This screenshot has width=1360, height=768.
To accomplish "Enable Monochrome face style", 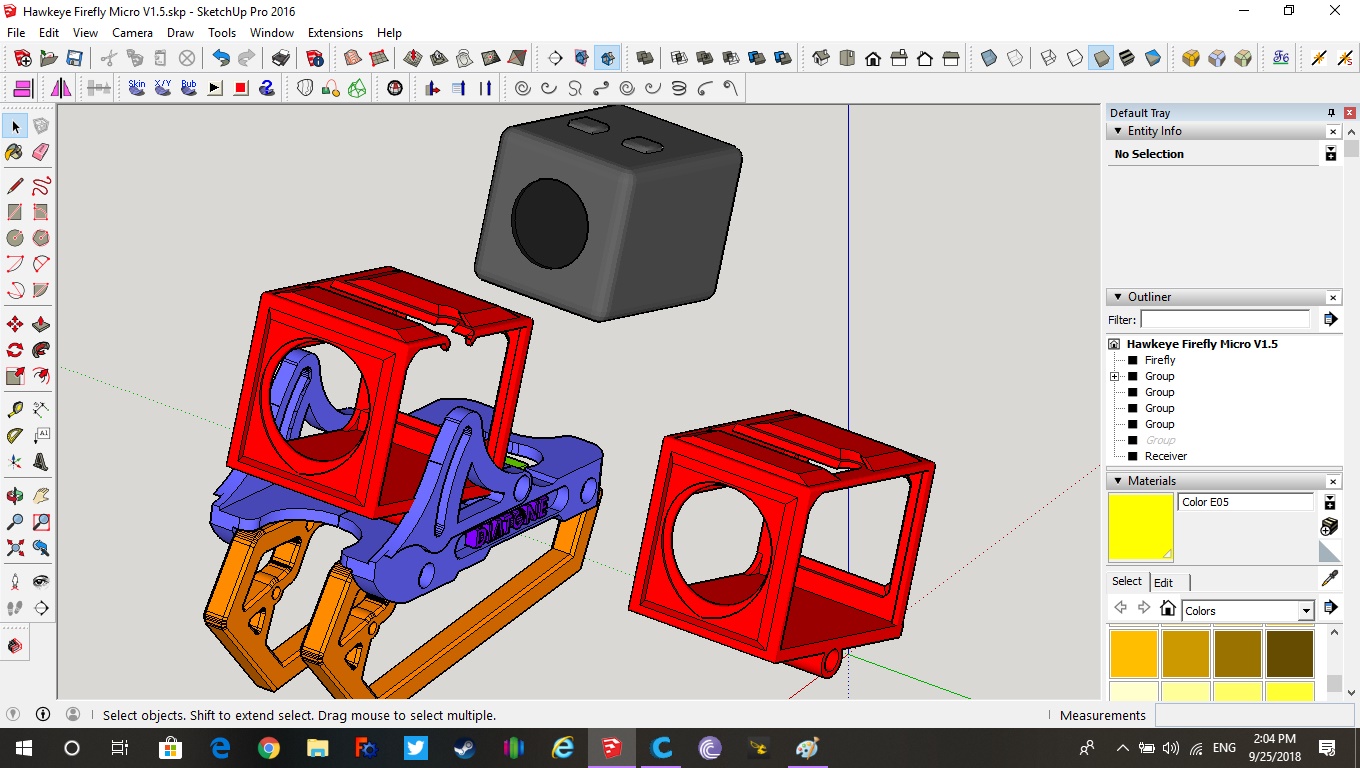I will pos(1153,58).
